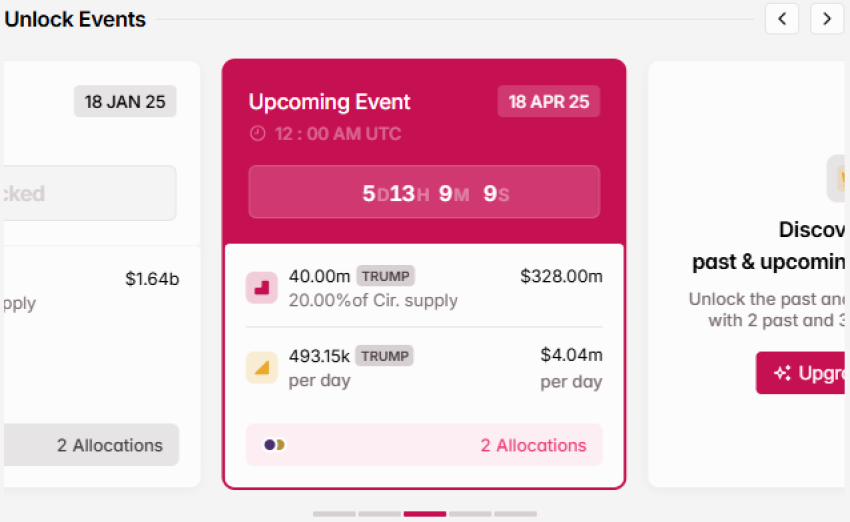Click the sparkle icon on Upgrade button
Viewport: 850px width, 522px height.
point(782,373)
